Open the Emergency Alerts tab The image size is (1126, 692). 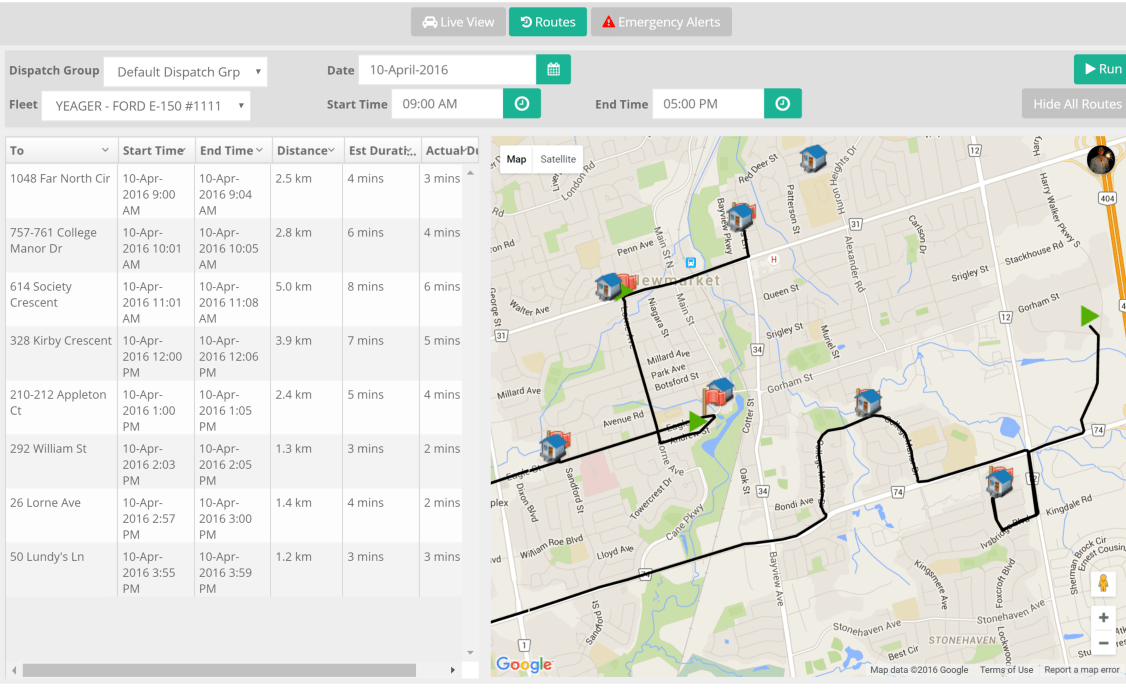(x=661, y=21)
